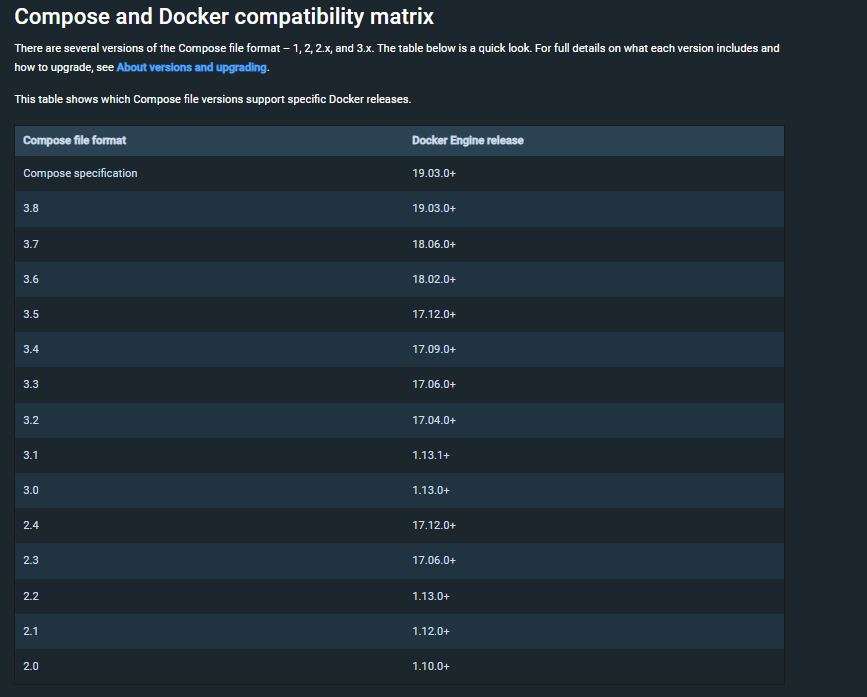Click the Compose specification row
Viewport: 867px width, 697px height.
(80, 173)
